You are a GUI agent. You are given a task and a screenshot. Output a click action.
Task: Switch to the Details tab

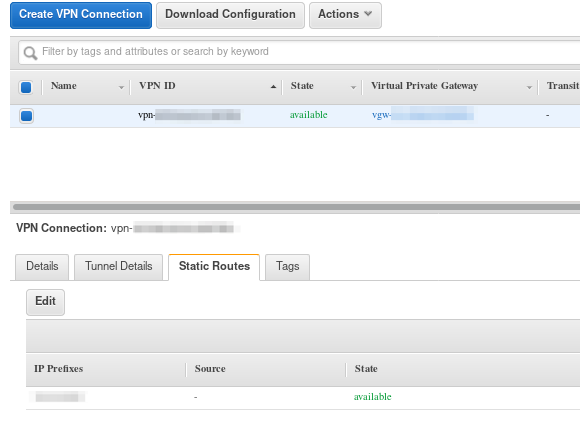pyautogui.click(x=42, y=267)
